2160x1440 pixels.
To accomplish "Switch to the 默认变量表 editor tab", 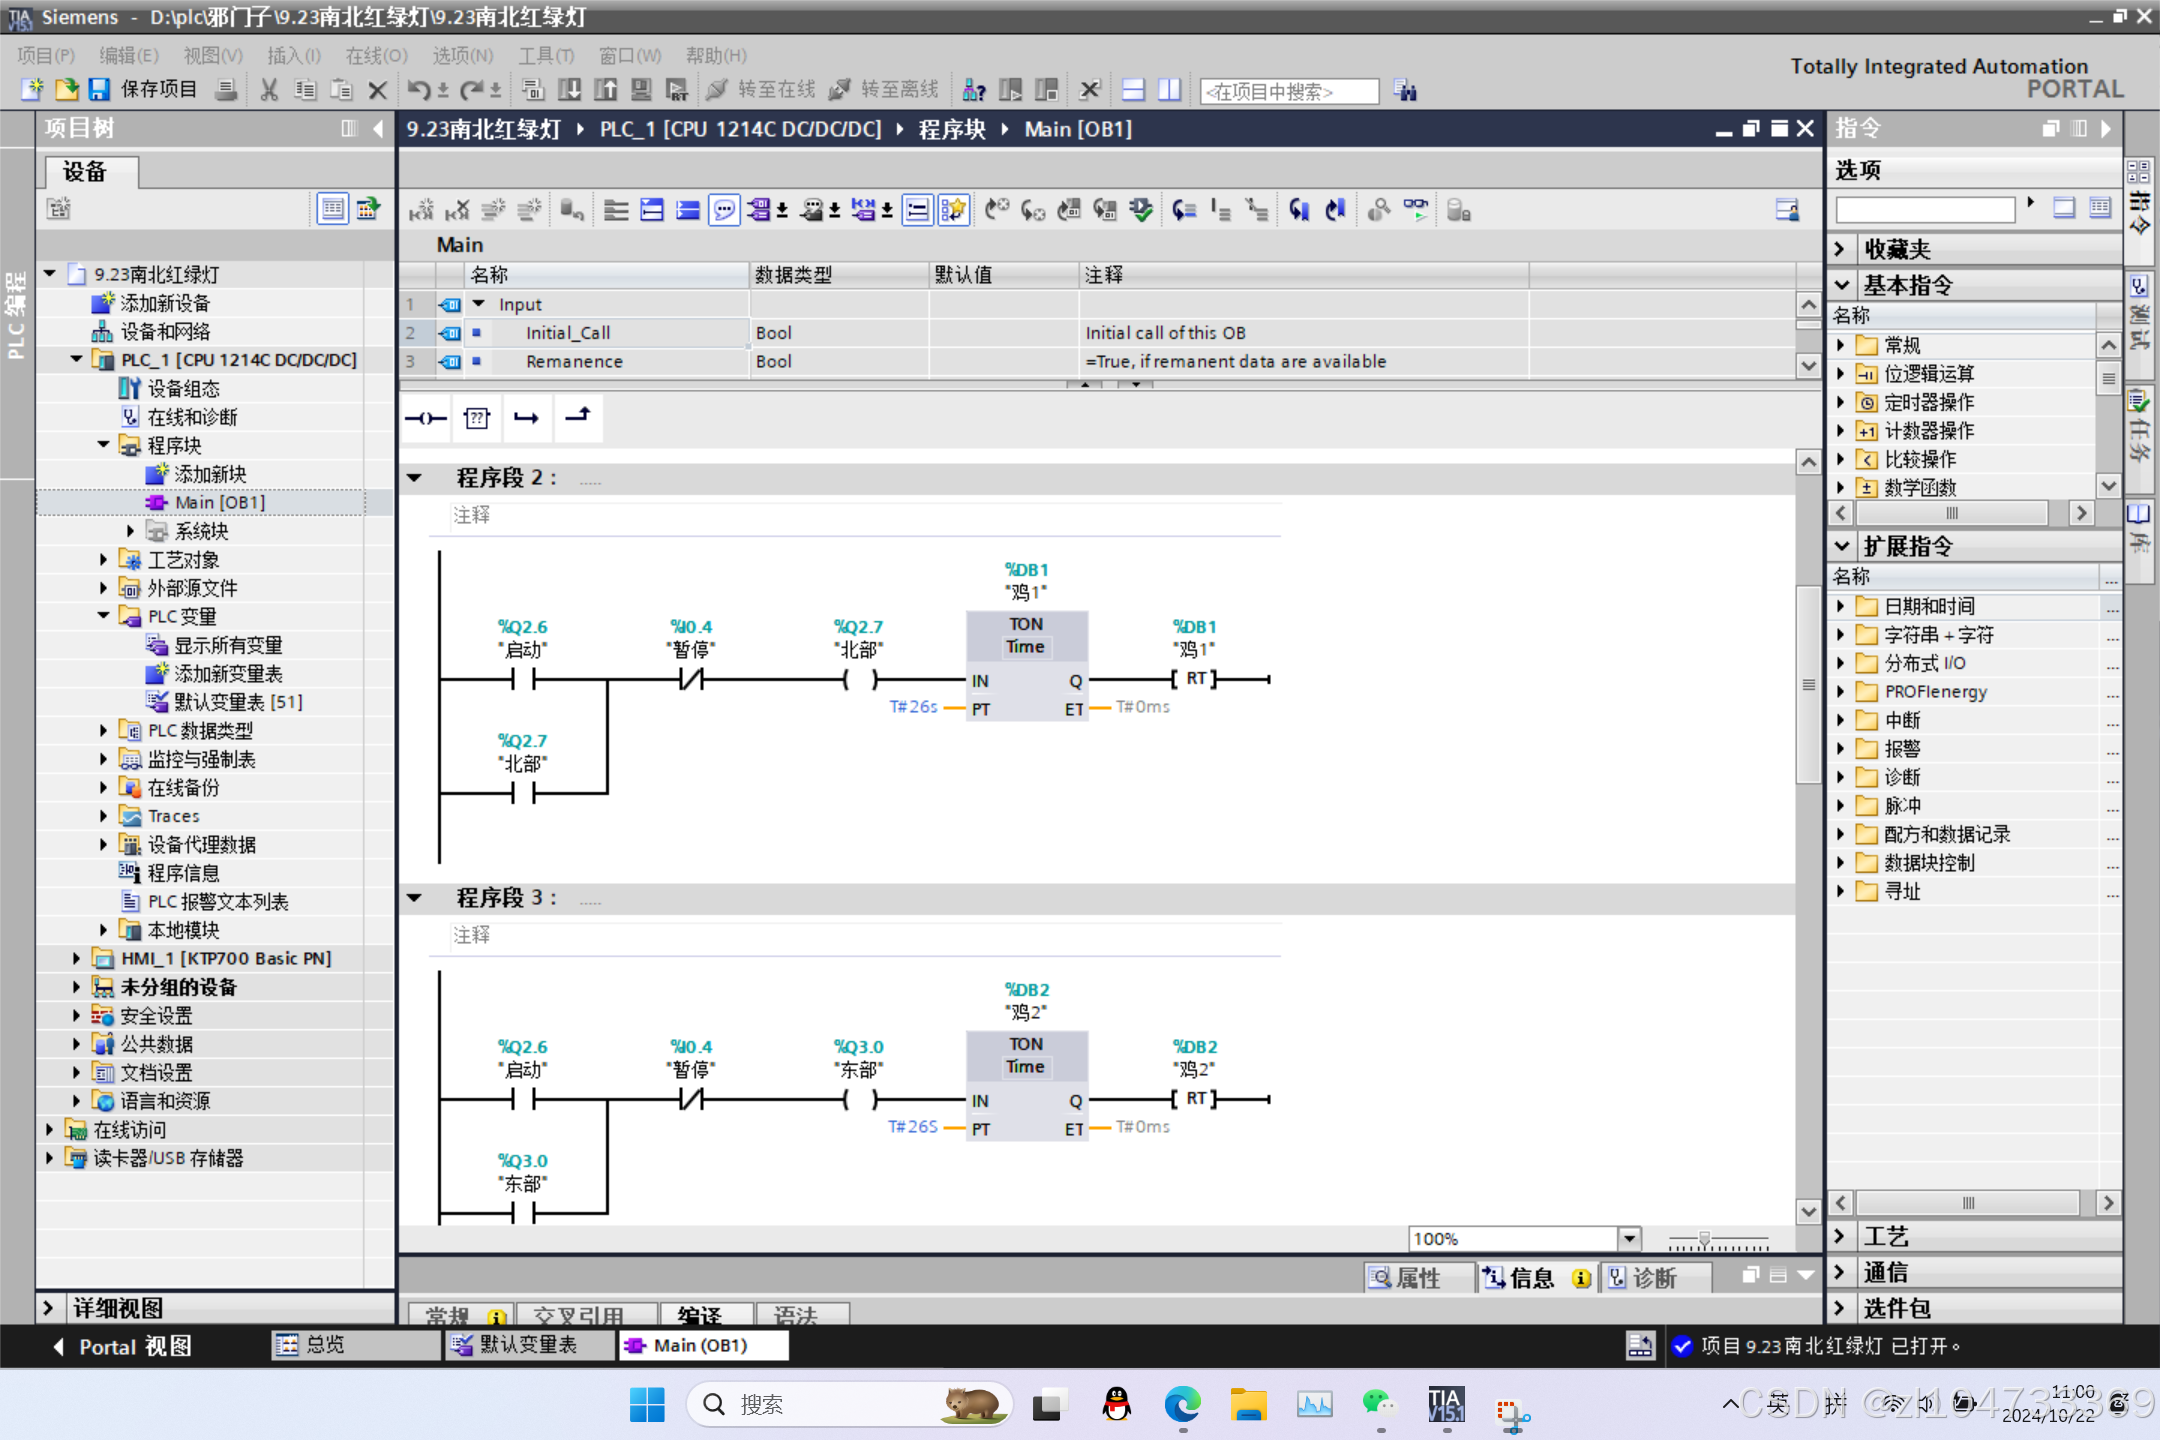I will pos(527,1345).
